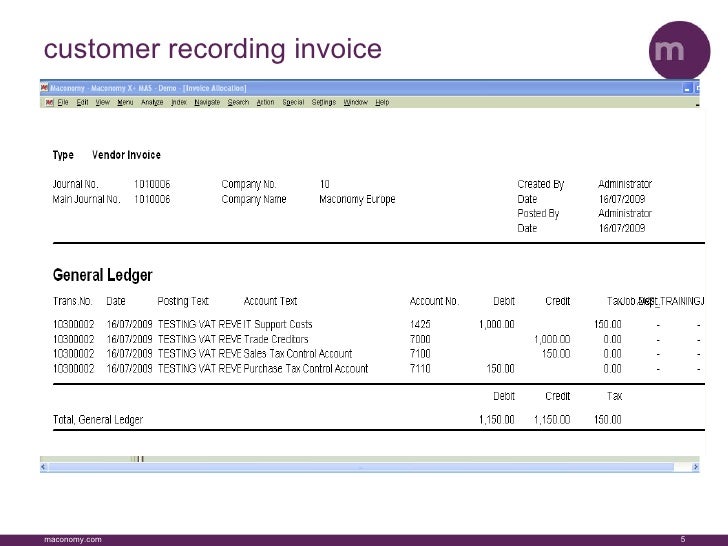Click the 150.00 credit for Sales Tax

556,354
